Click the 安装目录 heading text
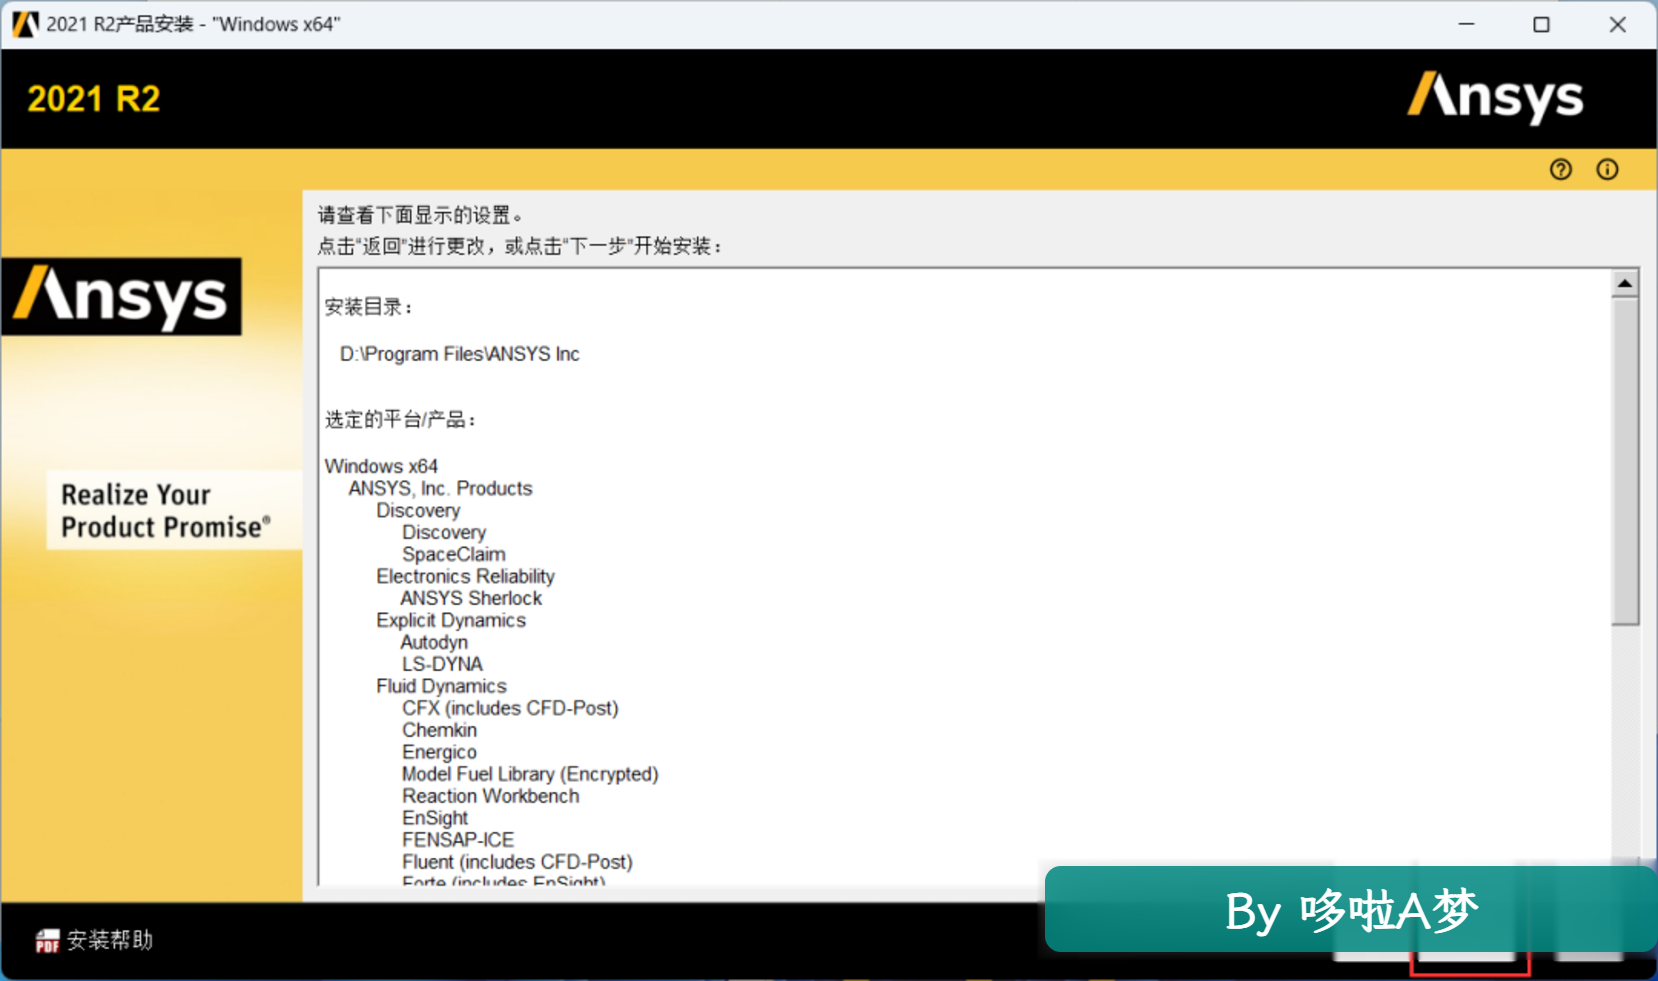Screen dimensions: 1658x981 368,307
